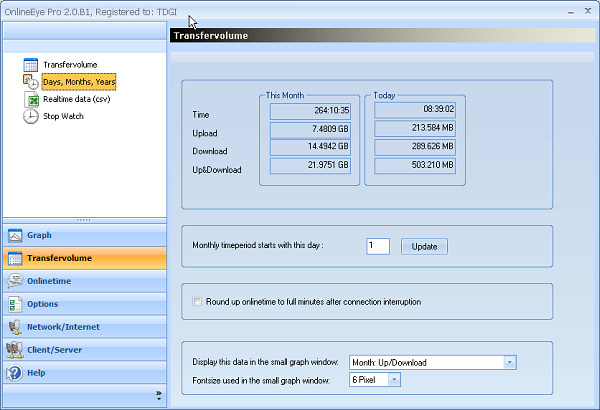Image resolution: width=600 pixels, height=410 pixels.
Task: Open the Stop Watch entry
Action: [63, 116]
